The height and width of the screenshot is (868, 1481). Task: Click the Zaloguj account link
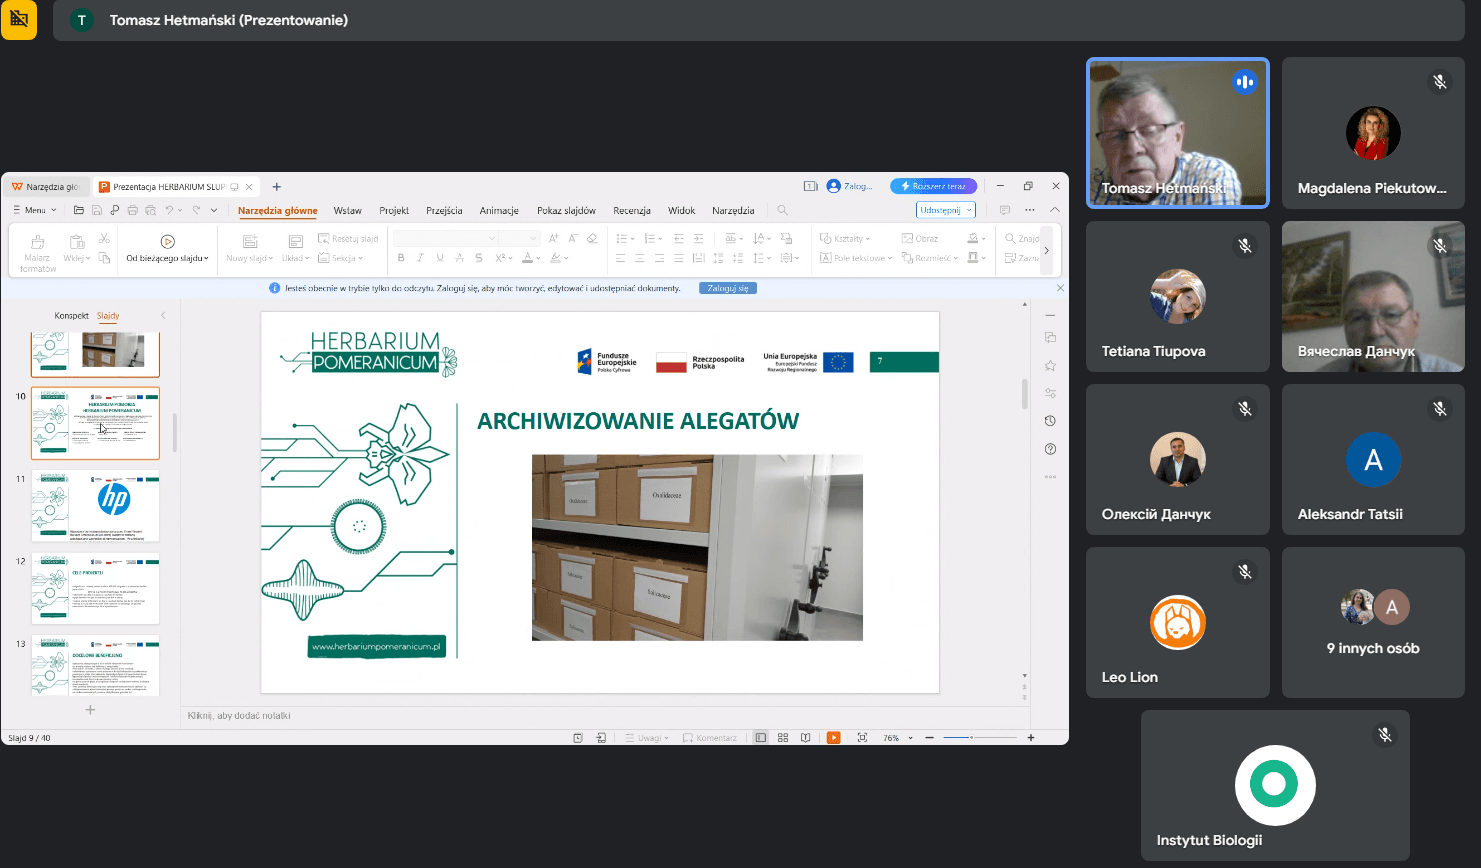click(850, 186)
